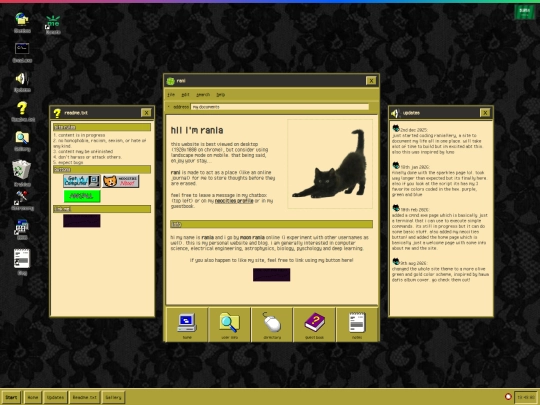Image resolution: width=540 pixels, height=405 pixels.
Task: Click the red circle icon in taskbar tray
Action: [508, 397]
